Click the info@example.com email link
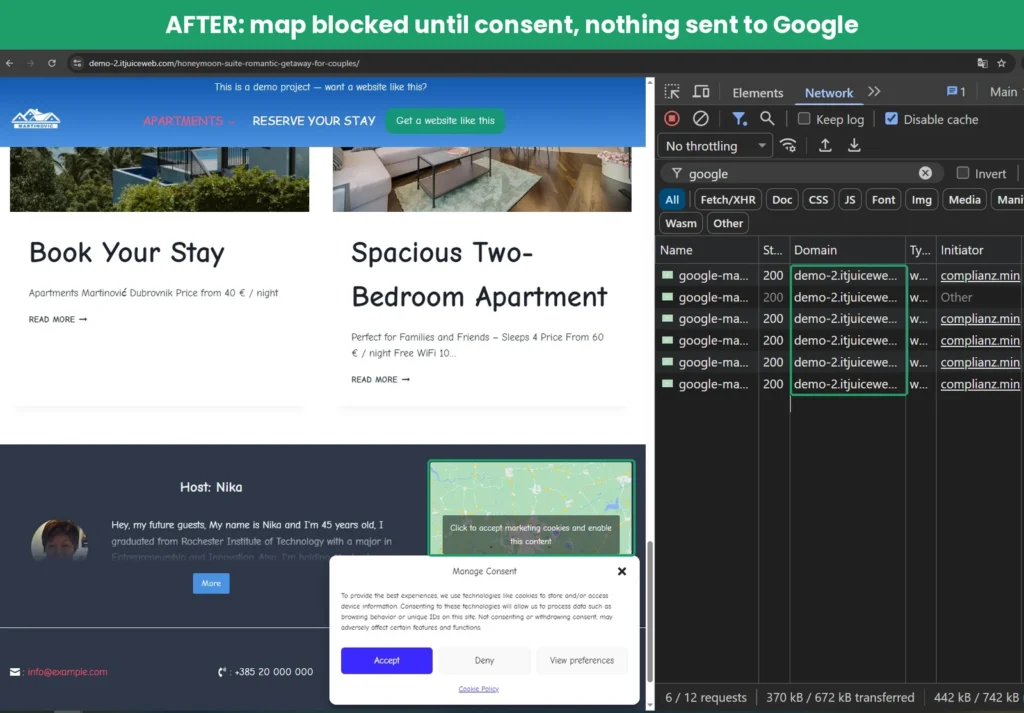This screenshot has width=1024, height=713. point(67,672)
